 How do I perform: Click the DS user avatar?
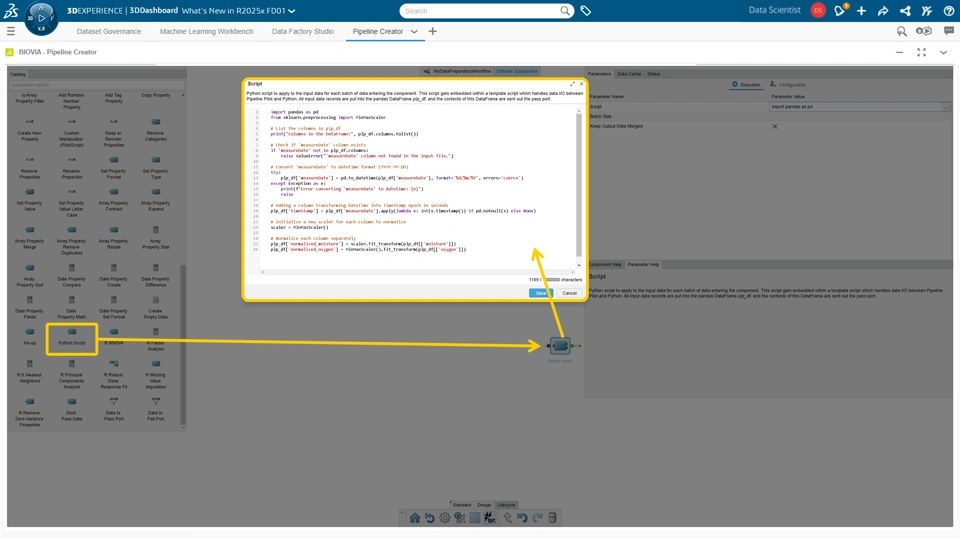(x=818, y=10)
